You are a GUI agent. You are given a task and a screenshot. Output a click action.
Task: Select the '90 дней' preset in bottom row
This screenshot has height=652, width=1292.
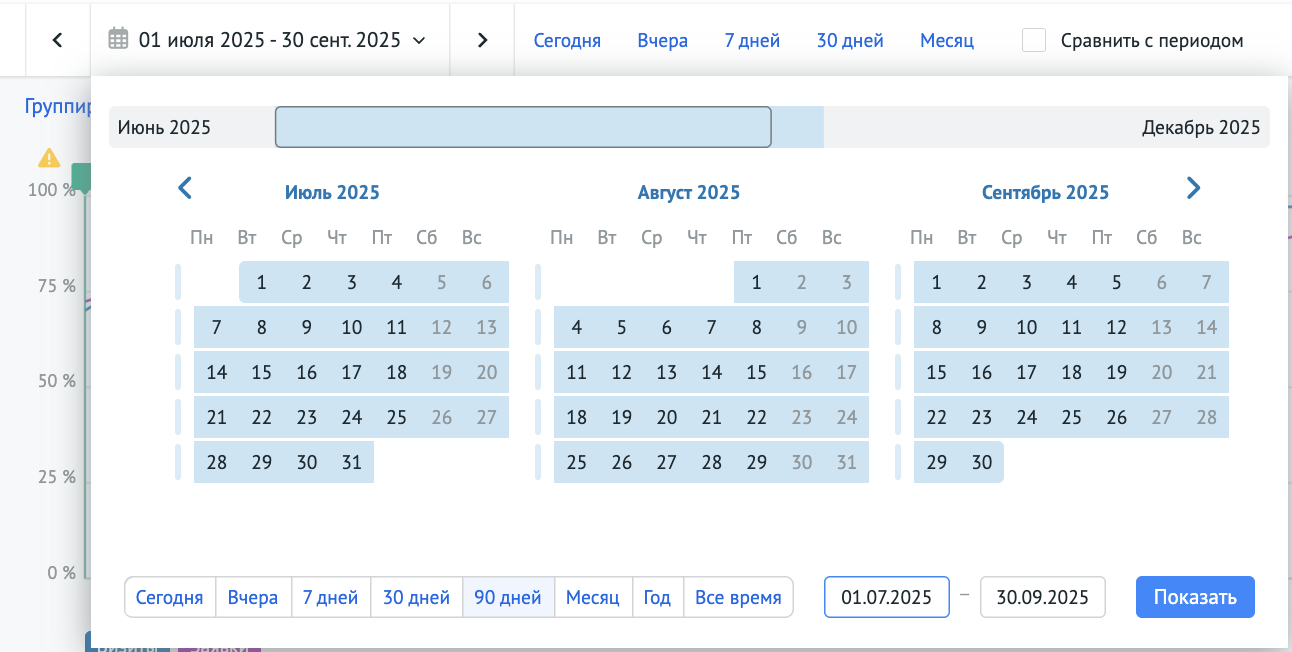(508, 597)
